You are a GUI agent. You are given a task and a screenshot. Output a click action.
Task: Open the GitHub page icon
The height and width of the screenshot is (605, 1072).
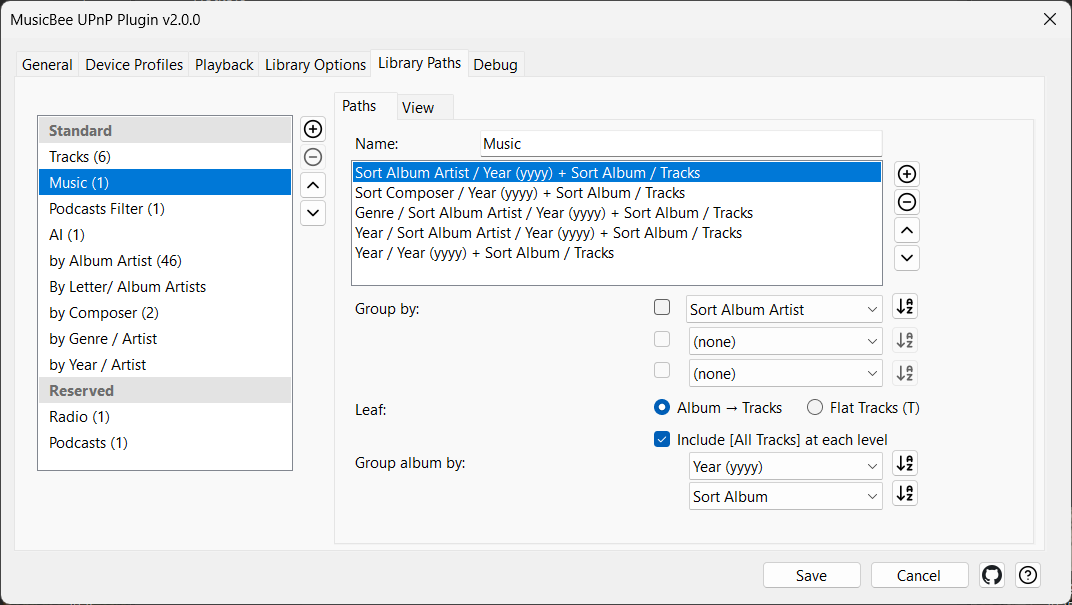992,576
